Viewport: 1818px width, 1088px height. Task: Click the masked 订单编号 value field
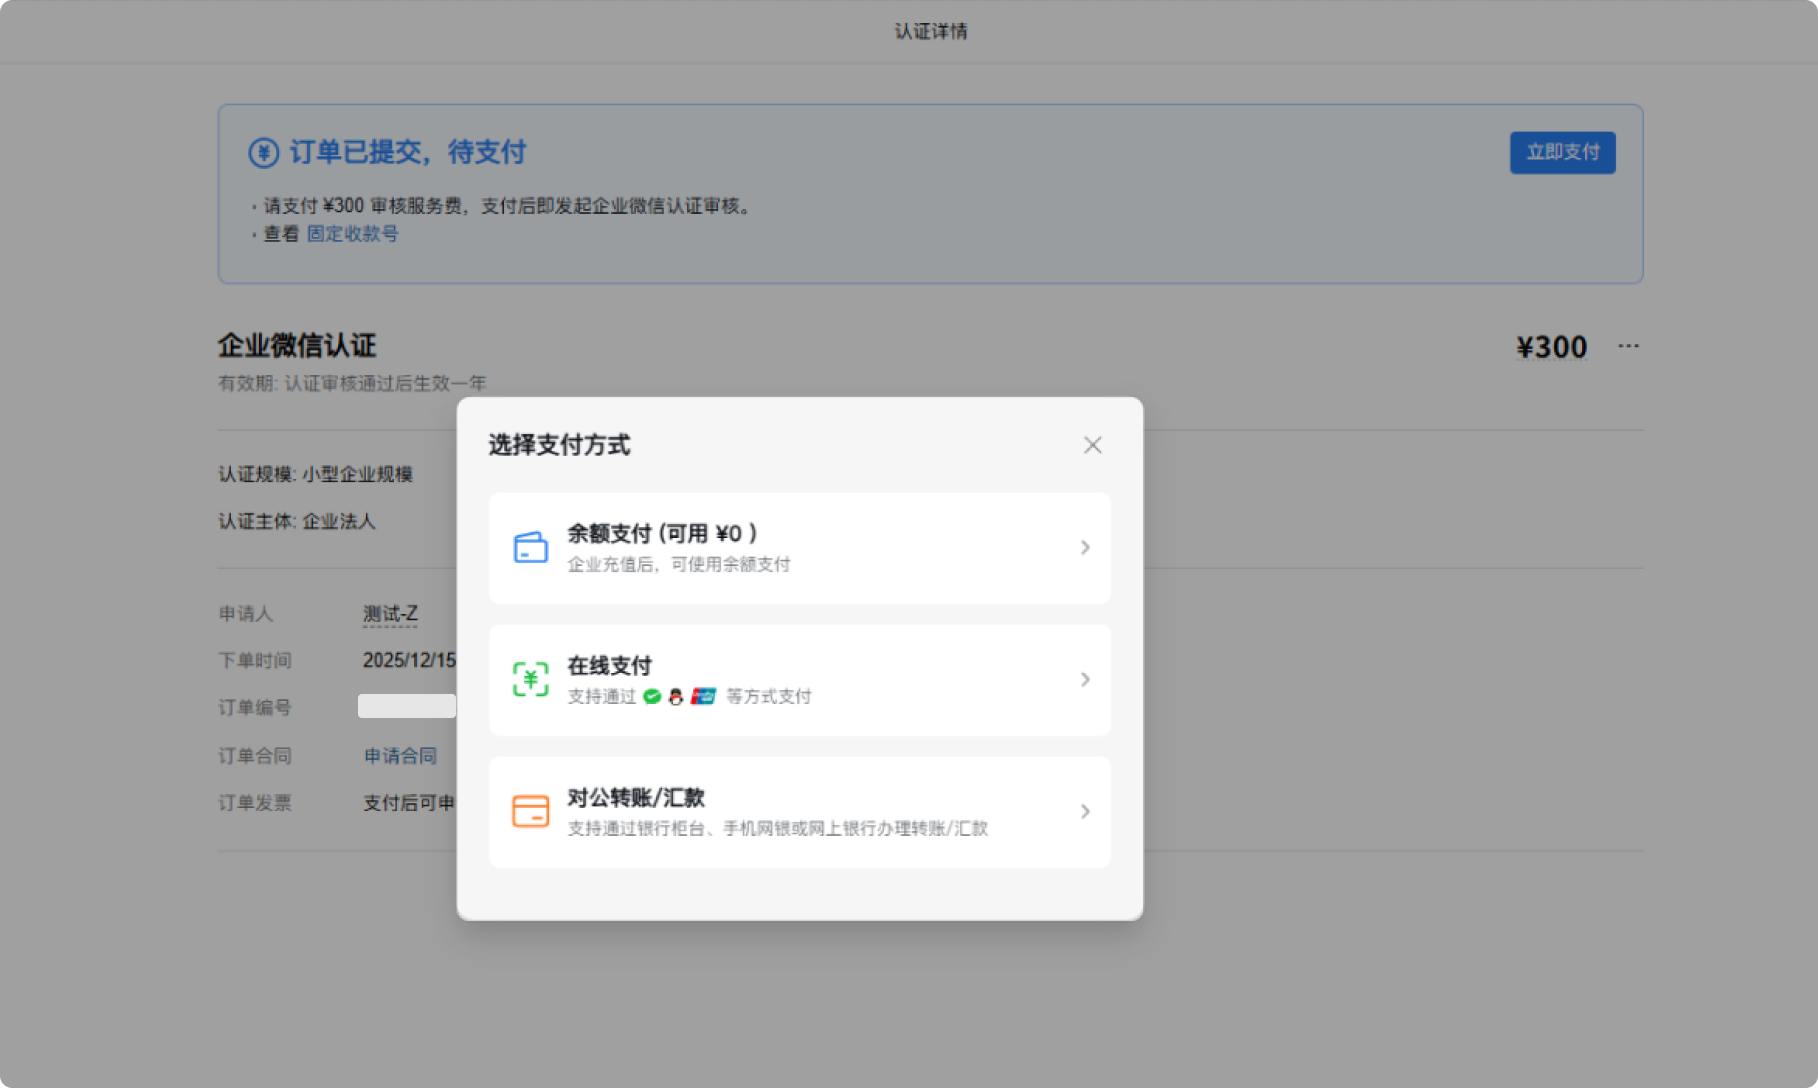click(x=407, y=706)
